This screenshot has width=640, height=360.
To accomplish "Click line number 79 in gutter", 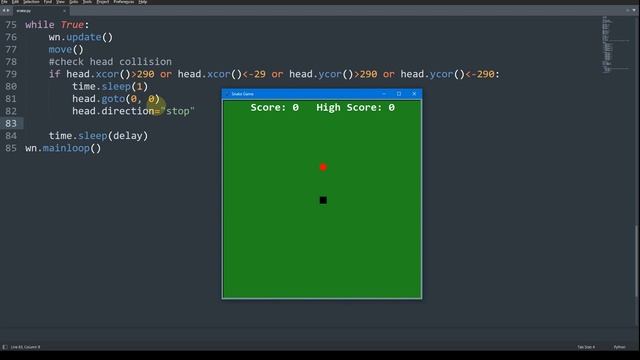I will coord(11,74).
